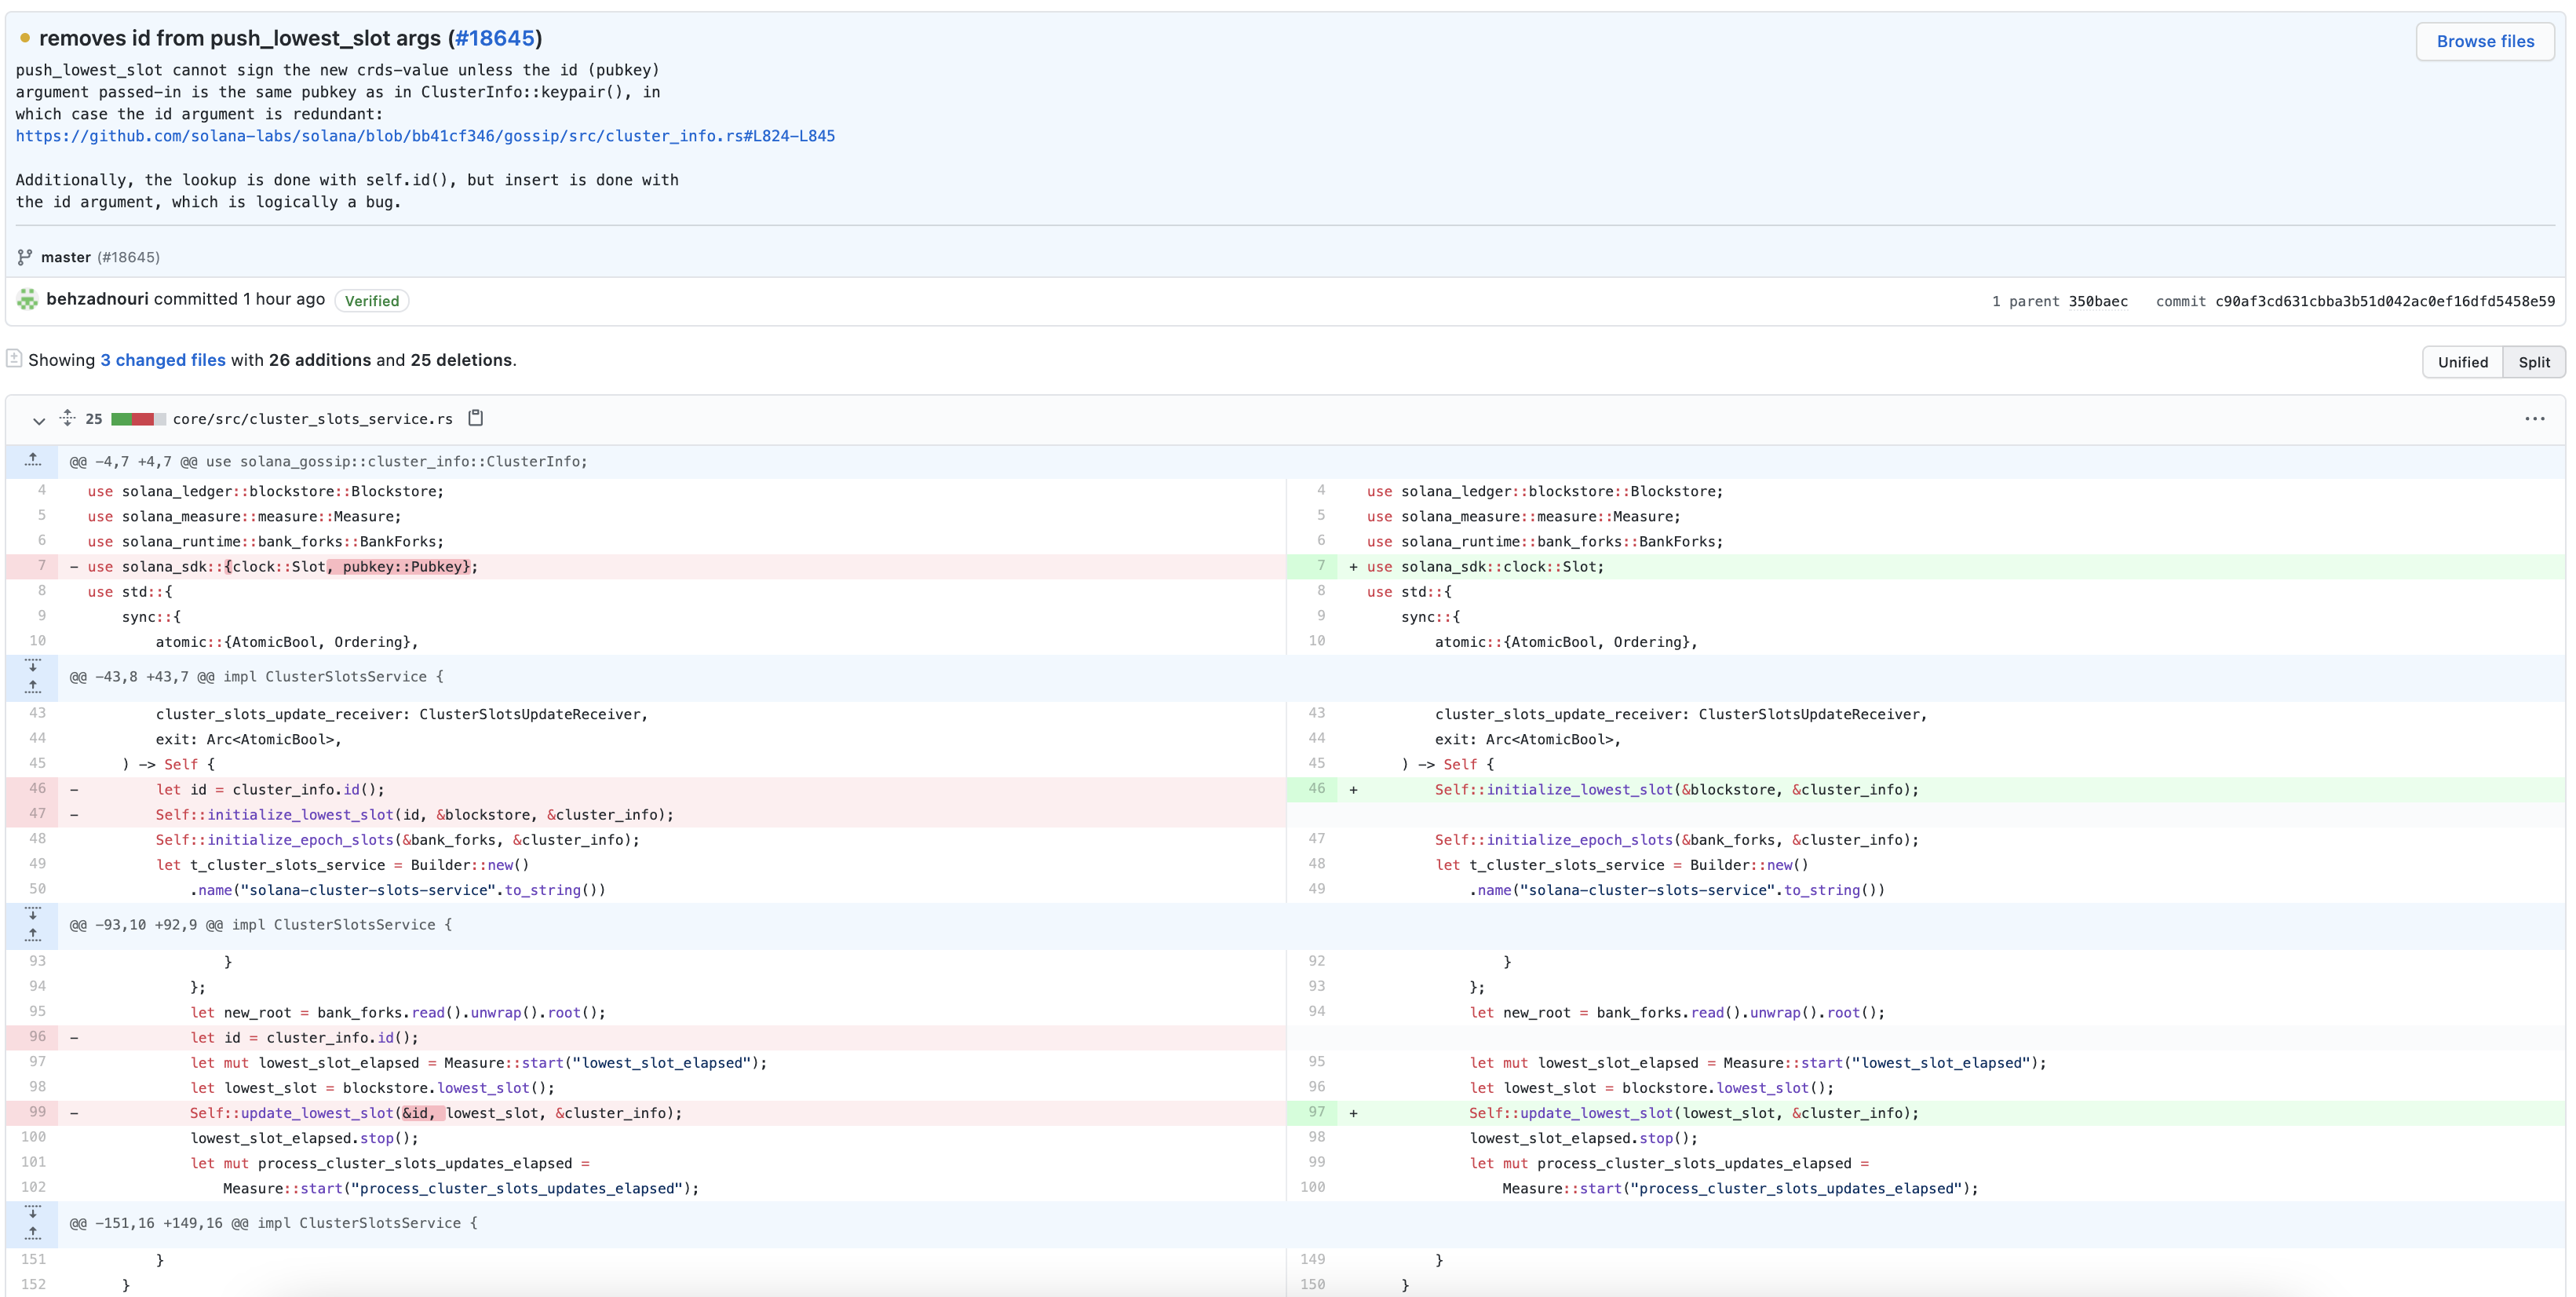This screenshot has height=1297, width=2576.
Task: Expand up above the -4,7 hunk header
Action: click(32, 460)
